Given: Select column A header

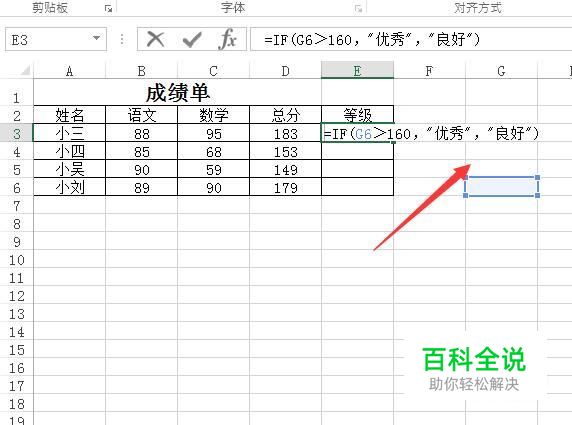Looking at the screenshot, I should pos(69,70).
